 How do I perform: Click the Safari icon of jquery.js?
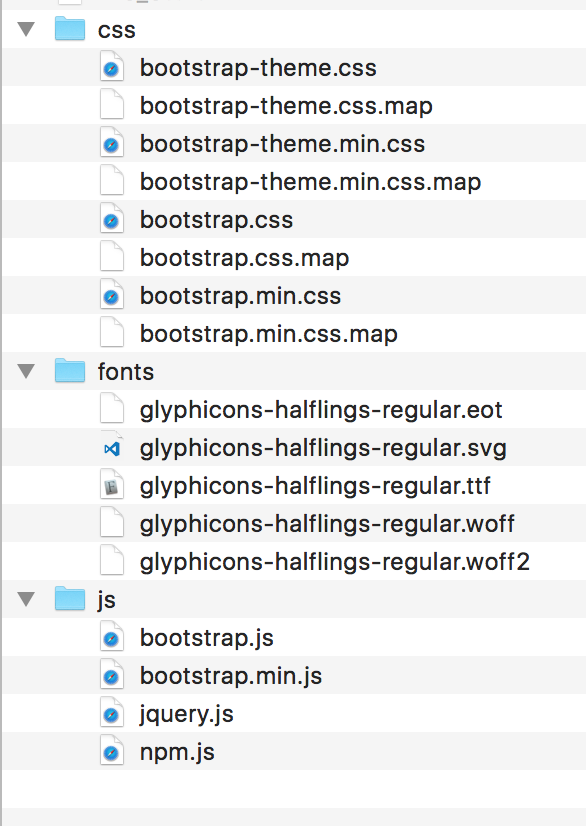tap(112, 713)
